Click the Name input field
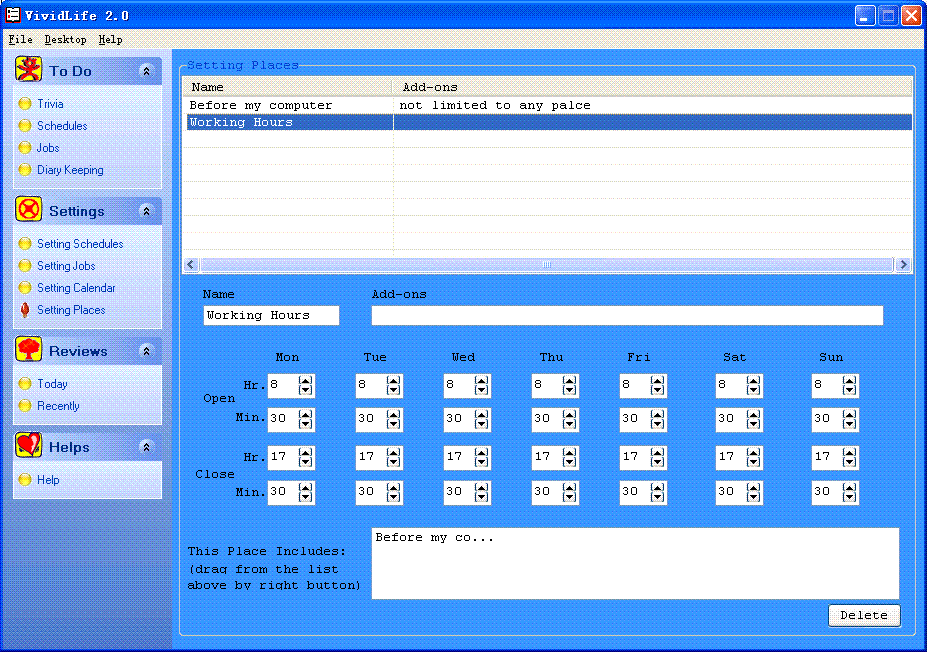927x652 pixels. click(x=271, y=316)
